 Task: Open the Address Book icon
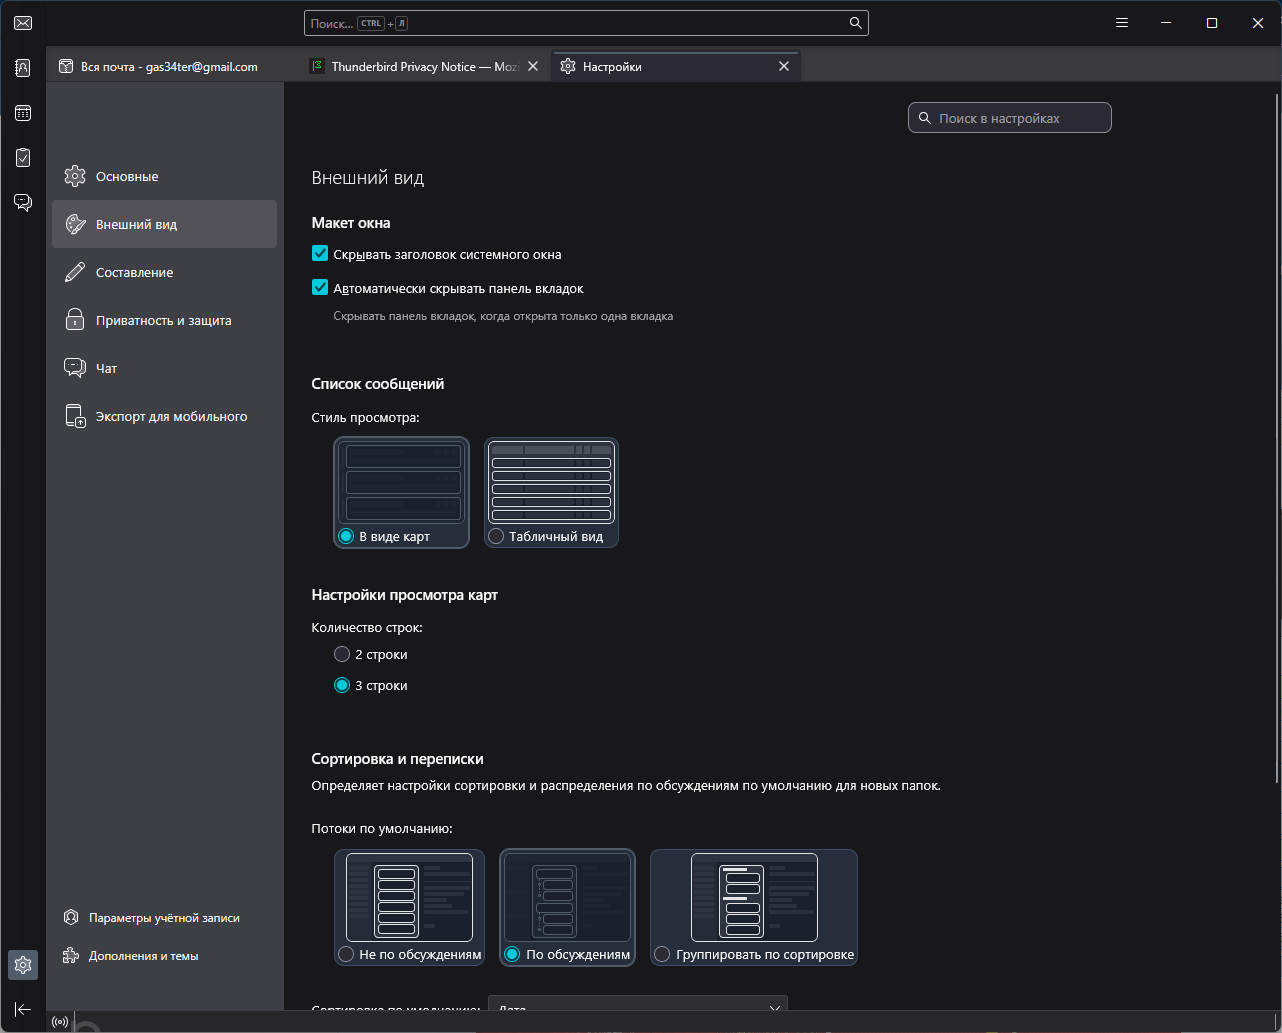22,68
